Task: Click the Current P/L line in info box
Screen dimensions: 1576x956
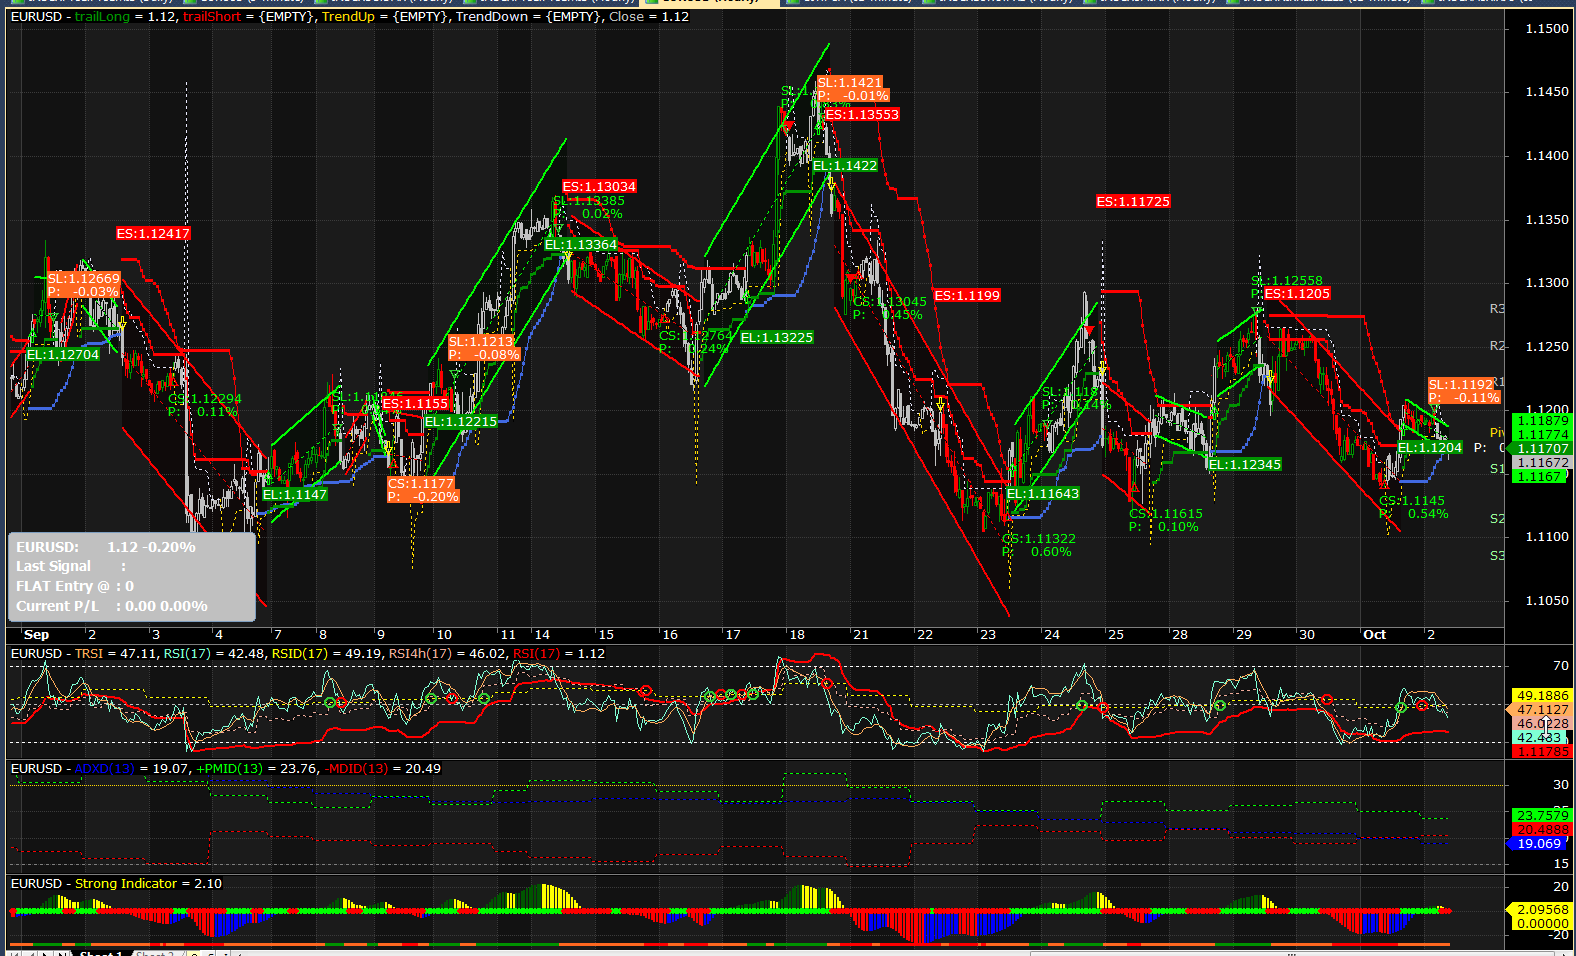Action: pyautogui.click(x=112, y=606)
